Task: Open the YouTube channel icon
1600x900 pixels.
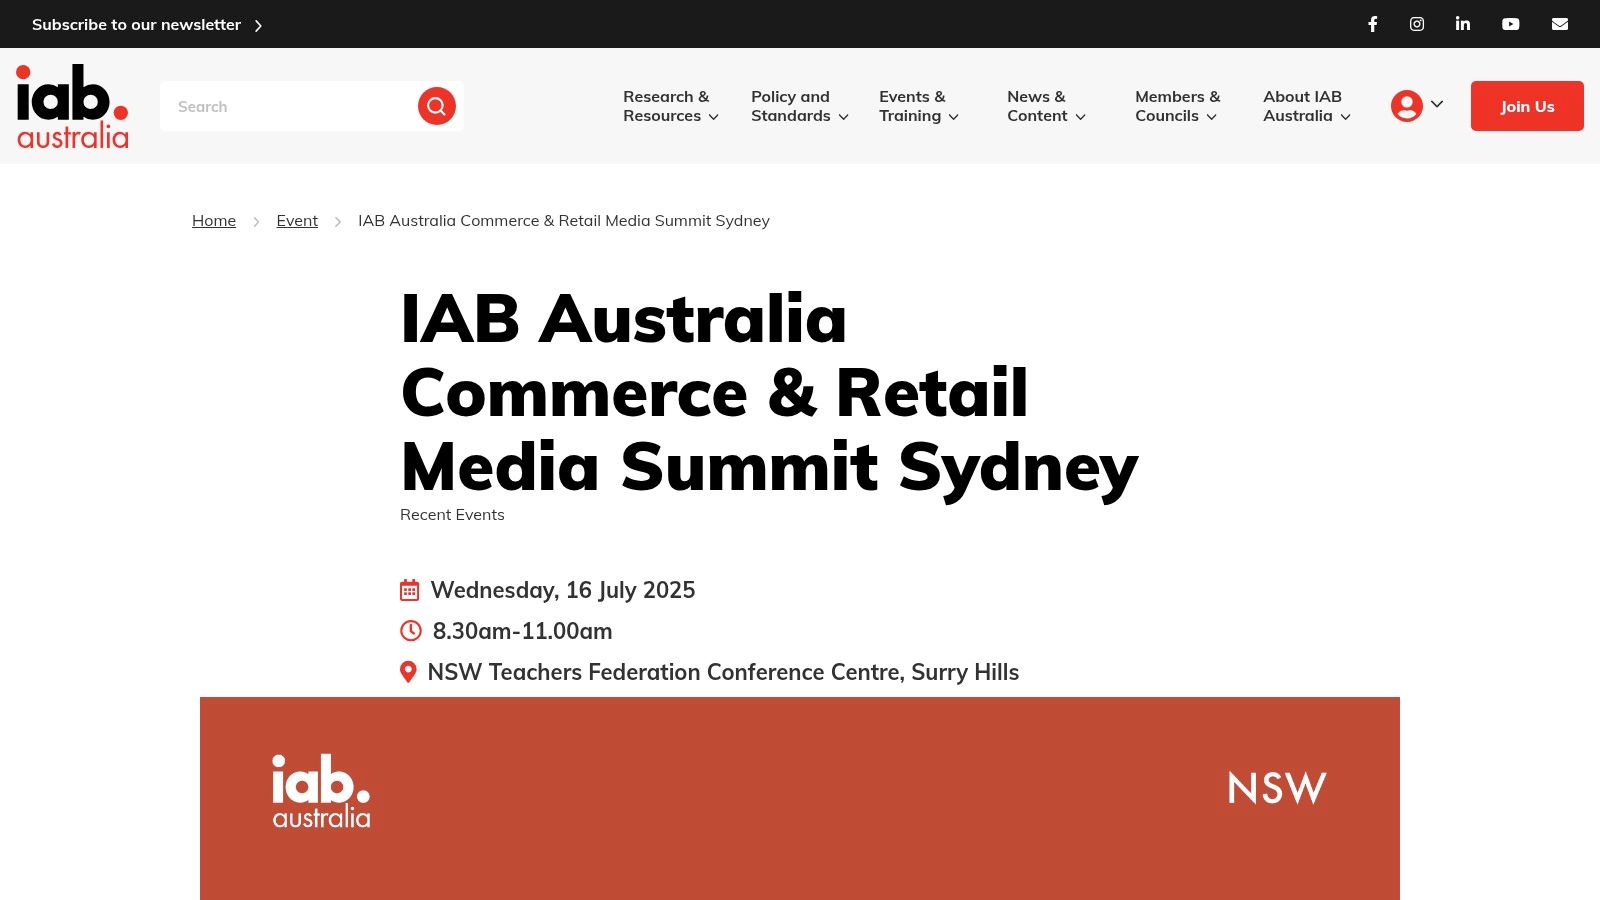Action: point(1511,24)
